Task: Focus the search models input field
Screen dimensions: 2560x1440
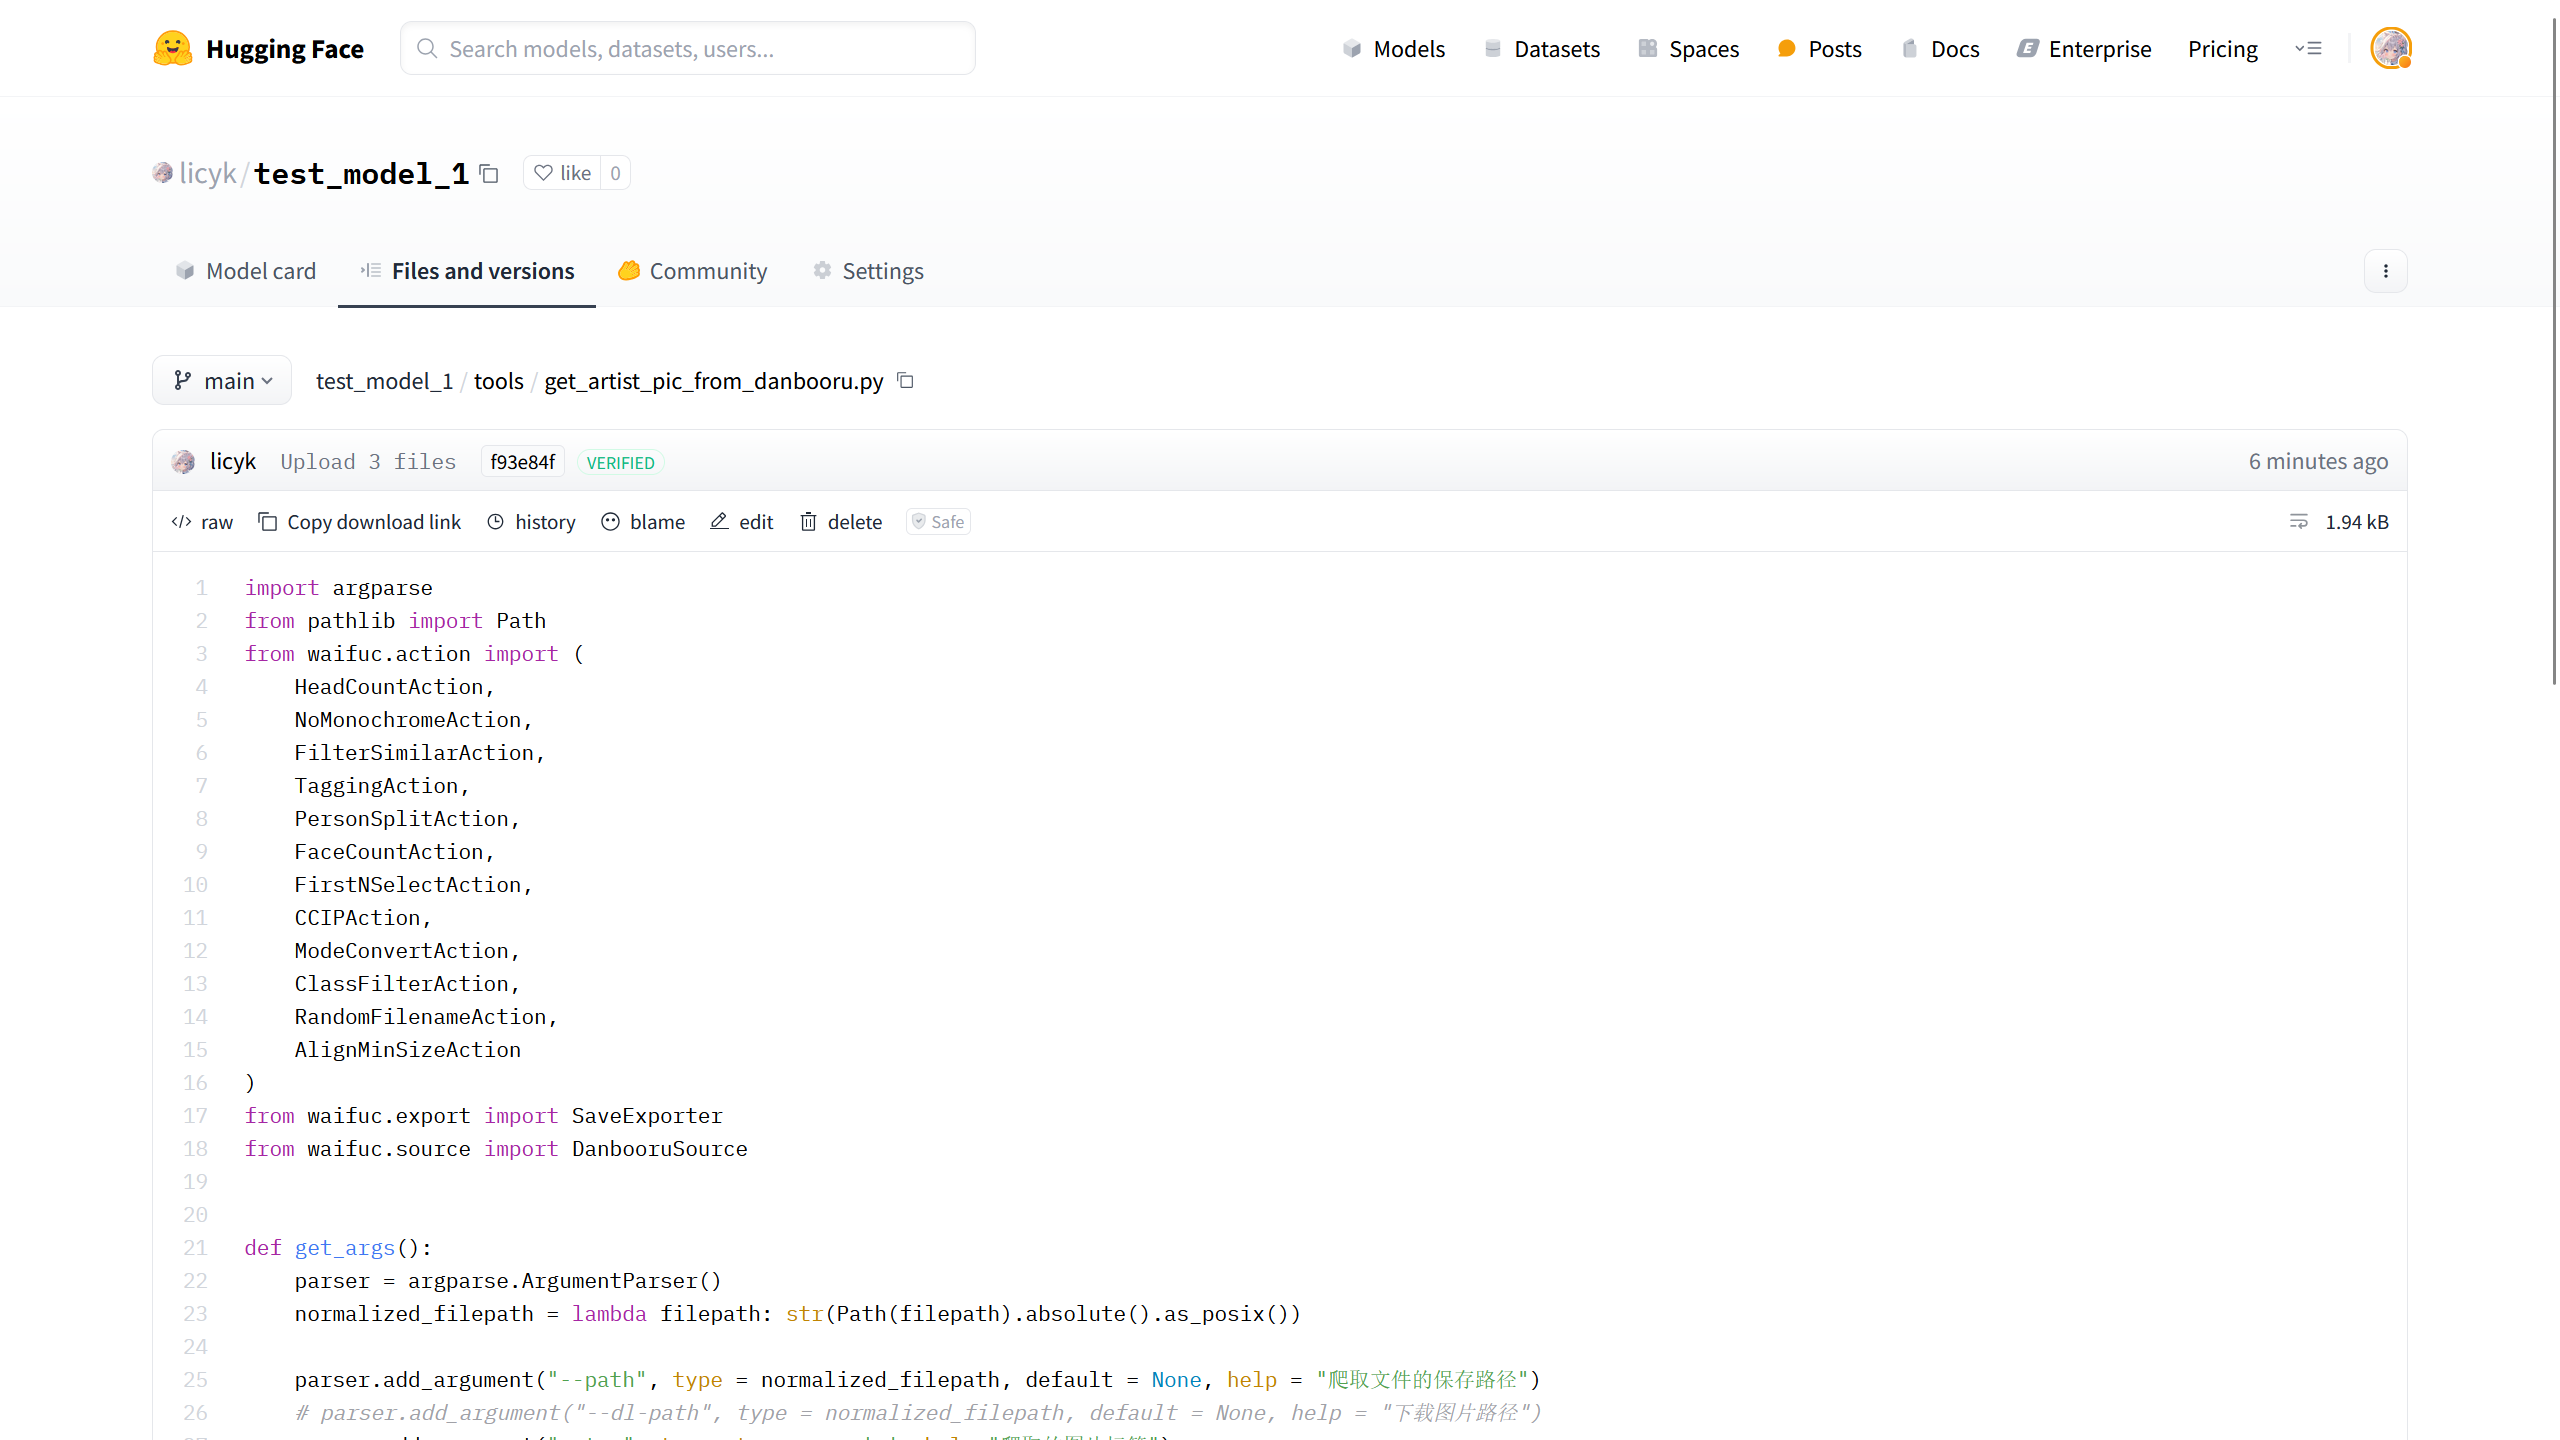Action: (688, 49)
